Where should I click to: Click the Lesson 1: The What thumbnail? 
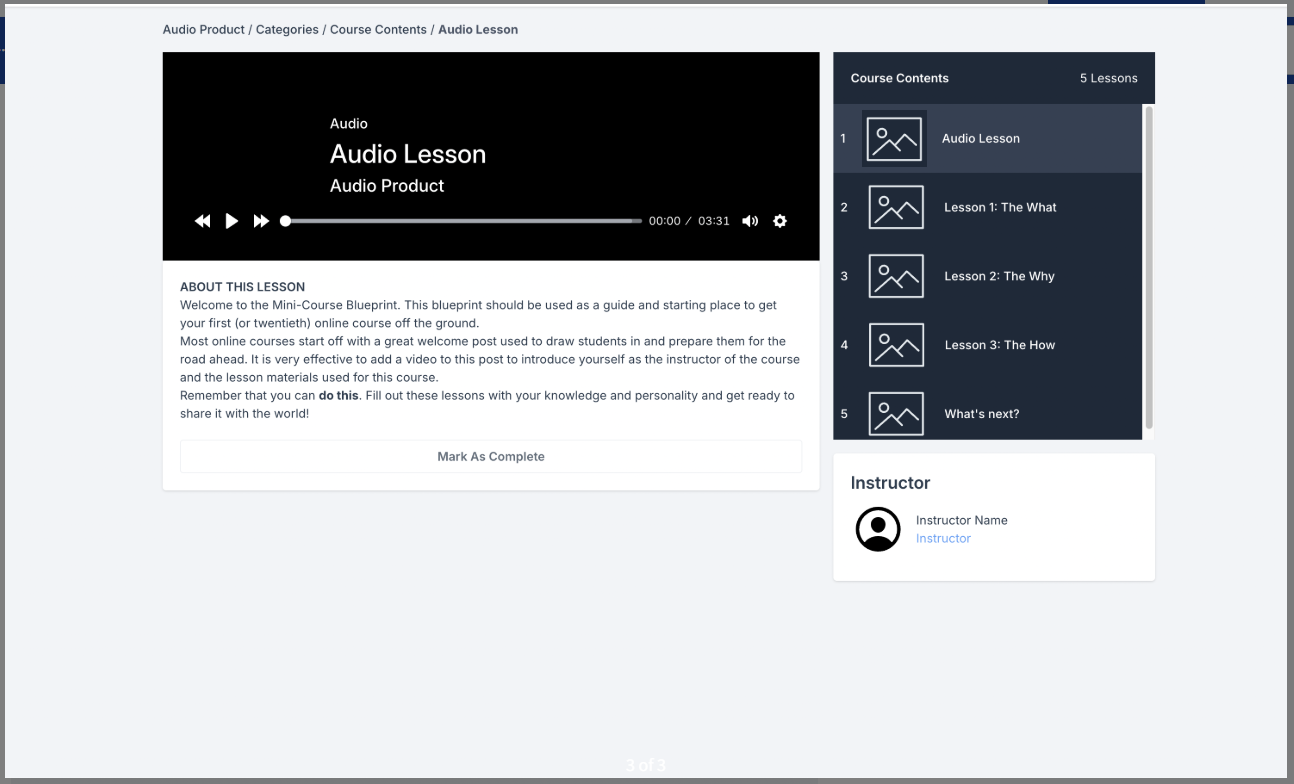coord(896,208)
